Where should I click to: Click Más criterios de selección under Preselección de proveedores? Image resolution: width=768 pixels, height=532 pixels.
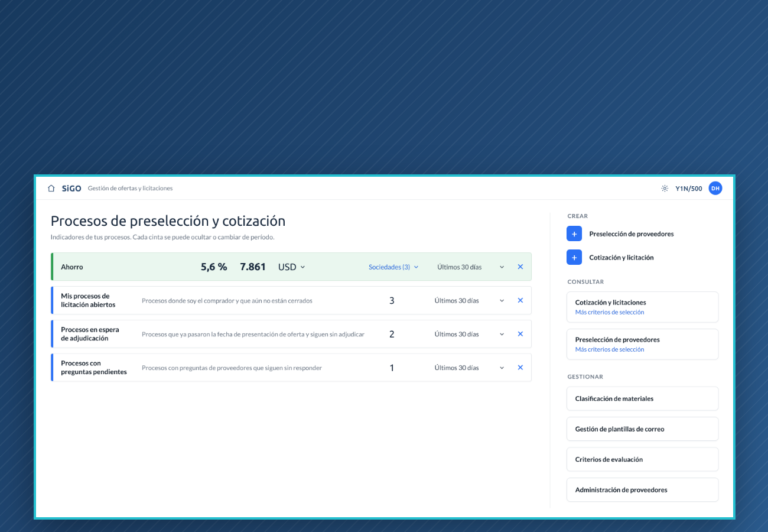click(609, 349)
